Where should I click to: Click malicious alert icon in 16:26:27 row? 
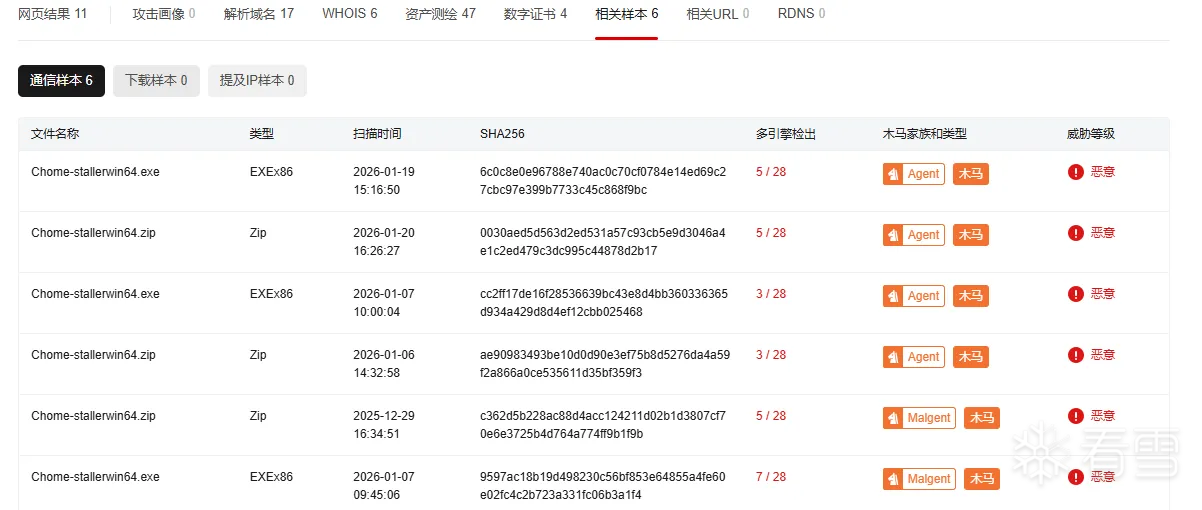[1076, 233]
